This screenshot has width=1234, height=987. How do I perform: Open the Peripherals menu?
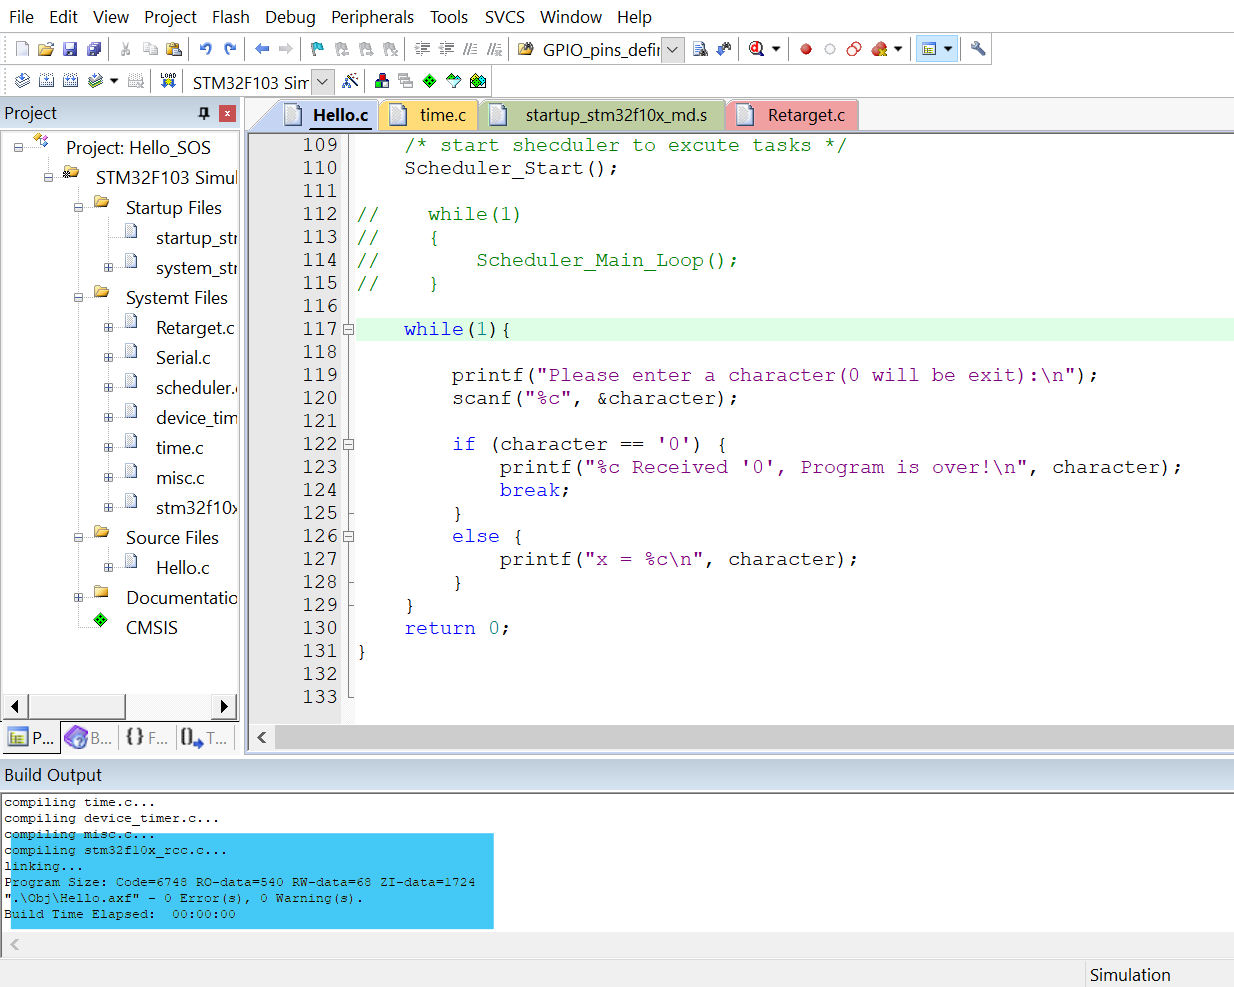click(x=372, y=17)
